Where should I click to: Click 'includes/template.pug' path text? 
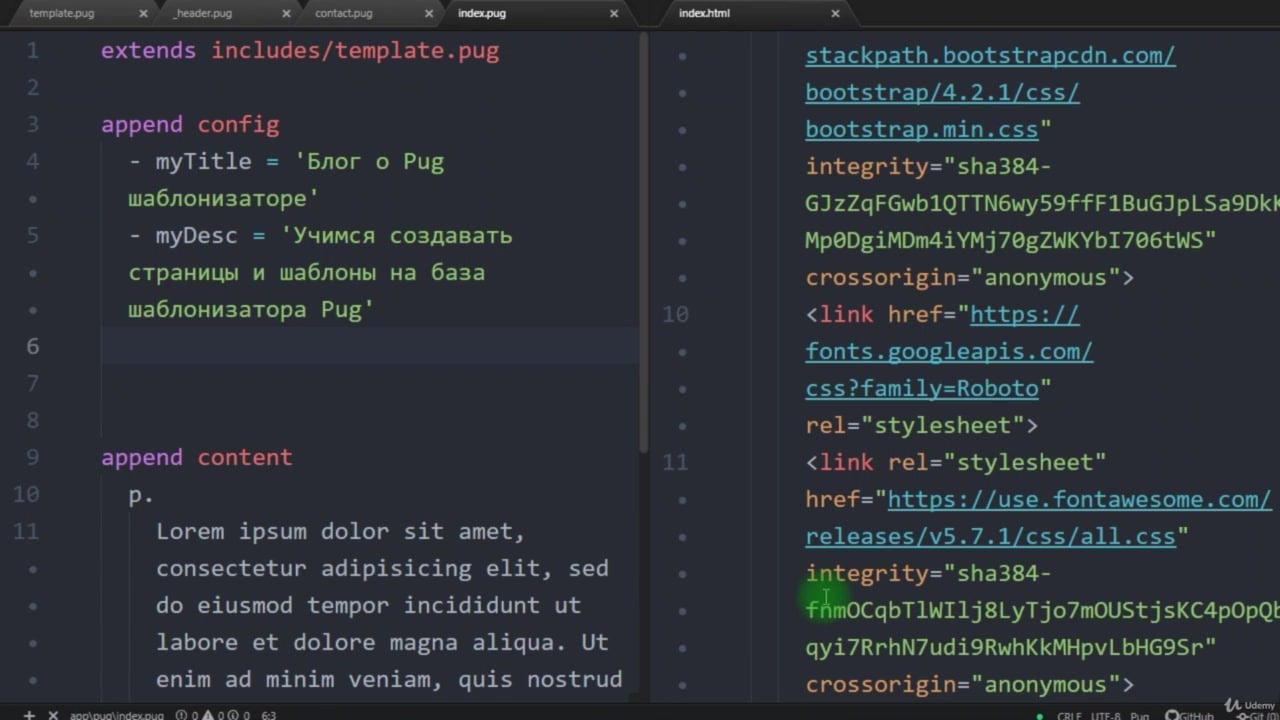[354, 51]
